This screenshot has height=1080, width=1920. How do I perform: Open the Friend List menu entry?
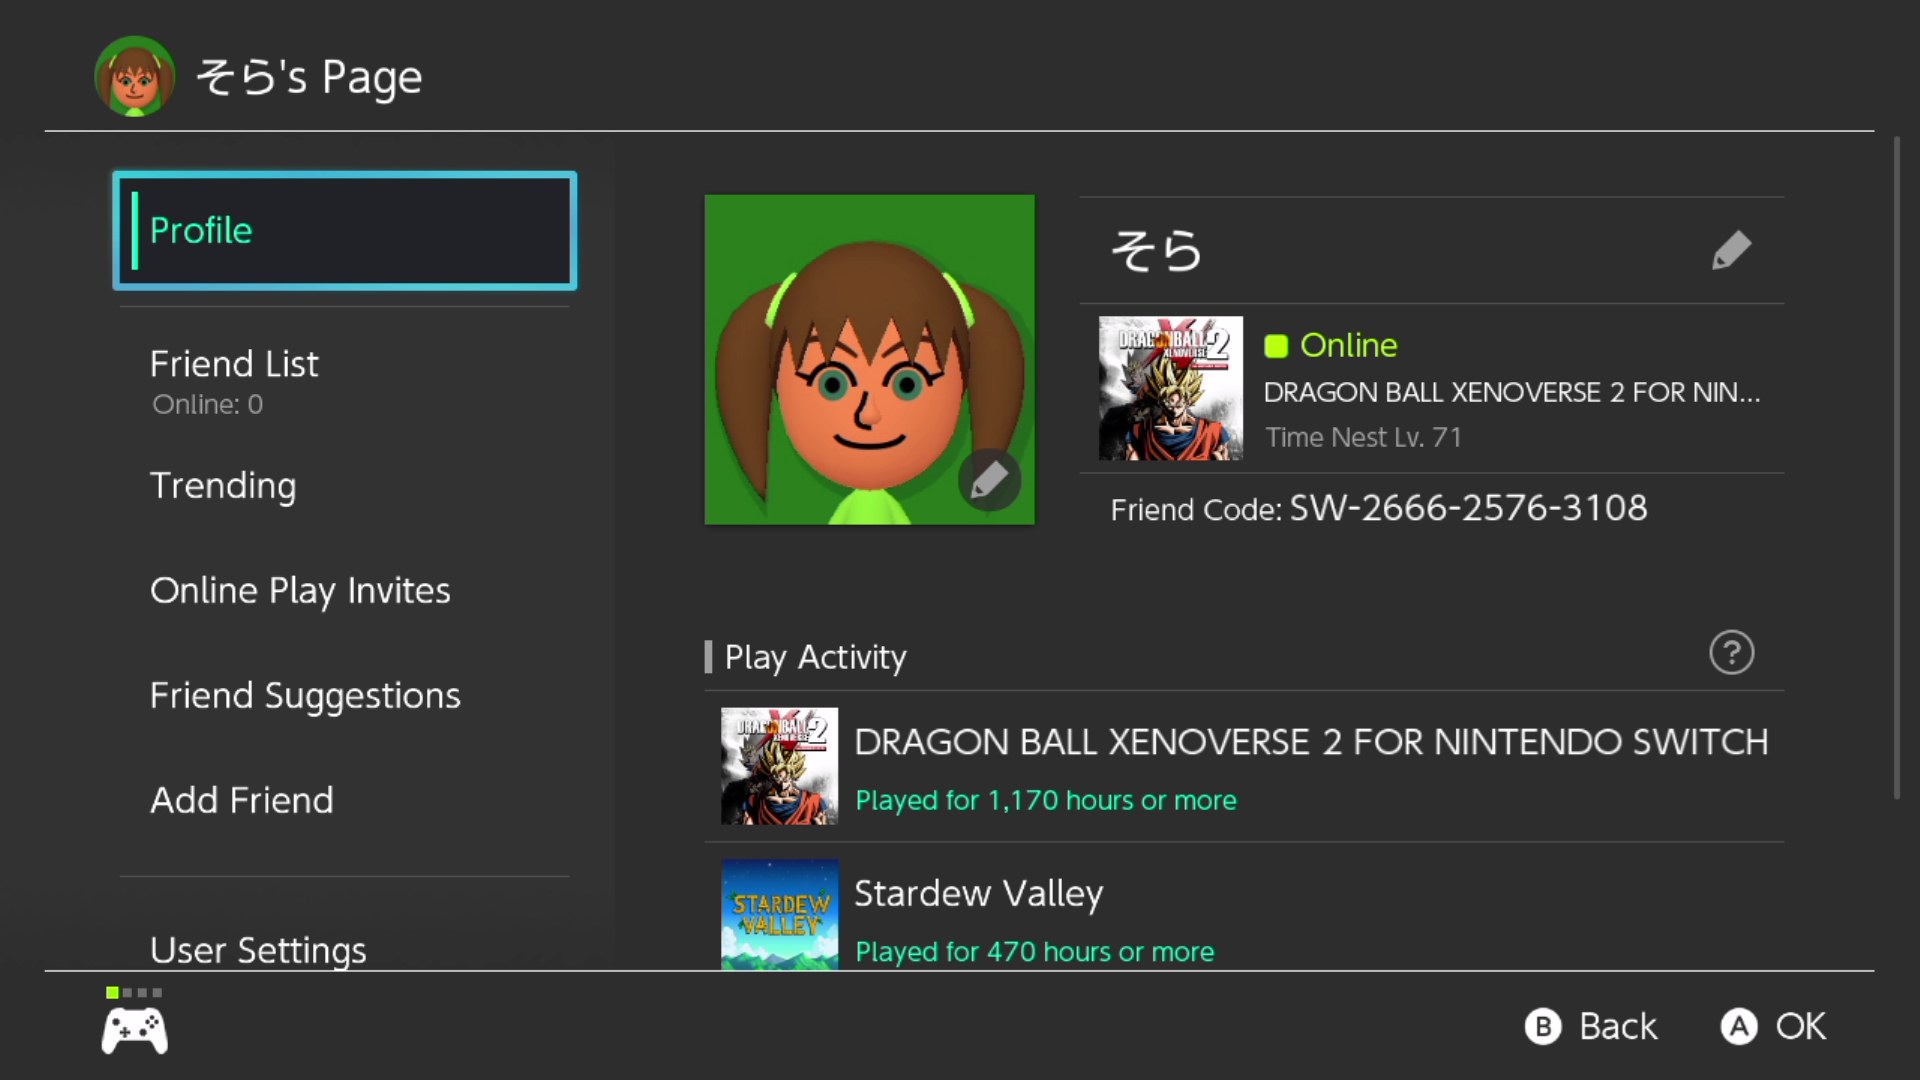point(234,364)
